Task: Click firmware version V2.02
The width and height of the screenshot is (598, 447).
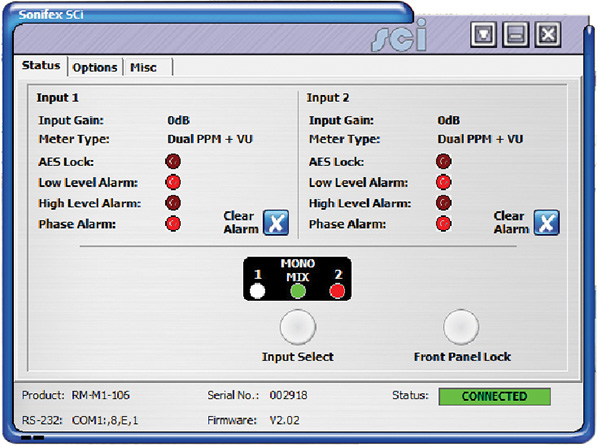Action: click(x=285, y=420)
